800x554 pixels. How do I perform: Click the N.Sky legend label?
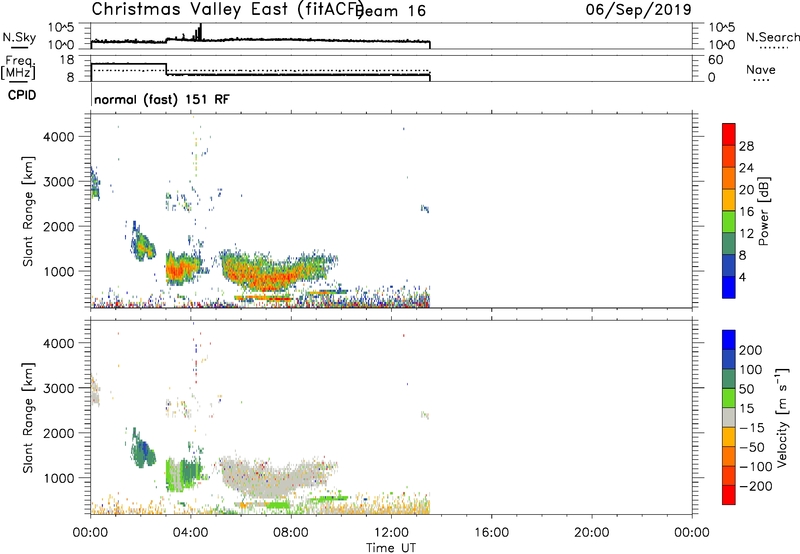(x=19, y=37)
